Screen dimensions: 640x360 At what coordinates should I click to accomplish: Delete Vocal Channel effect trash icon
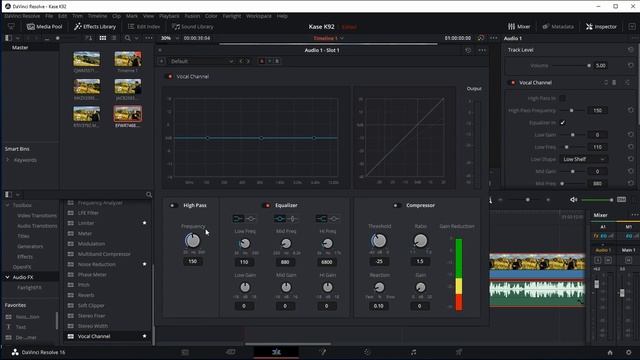click(x=614, y=82)
